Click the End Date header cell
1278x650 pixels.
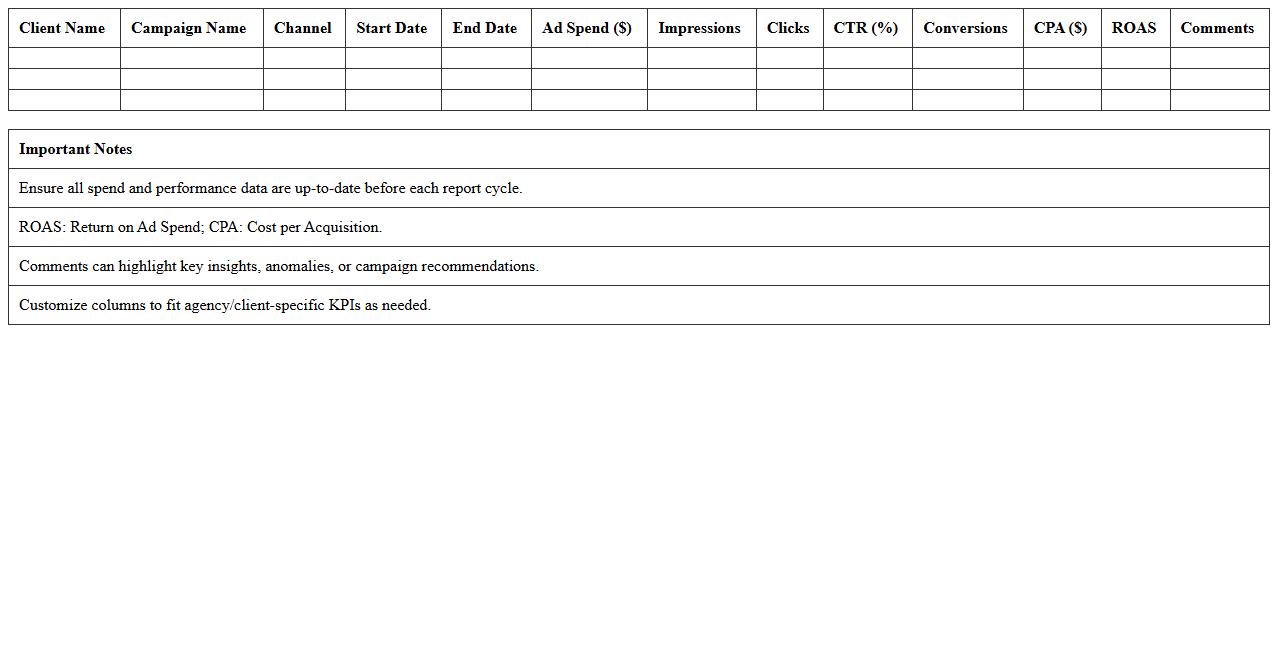(x=484, y=28)
